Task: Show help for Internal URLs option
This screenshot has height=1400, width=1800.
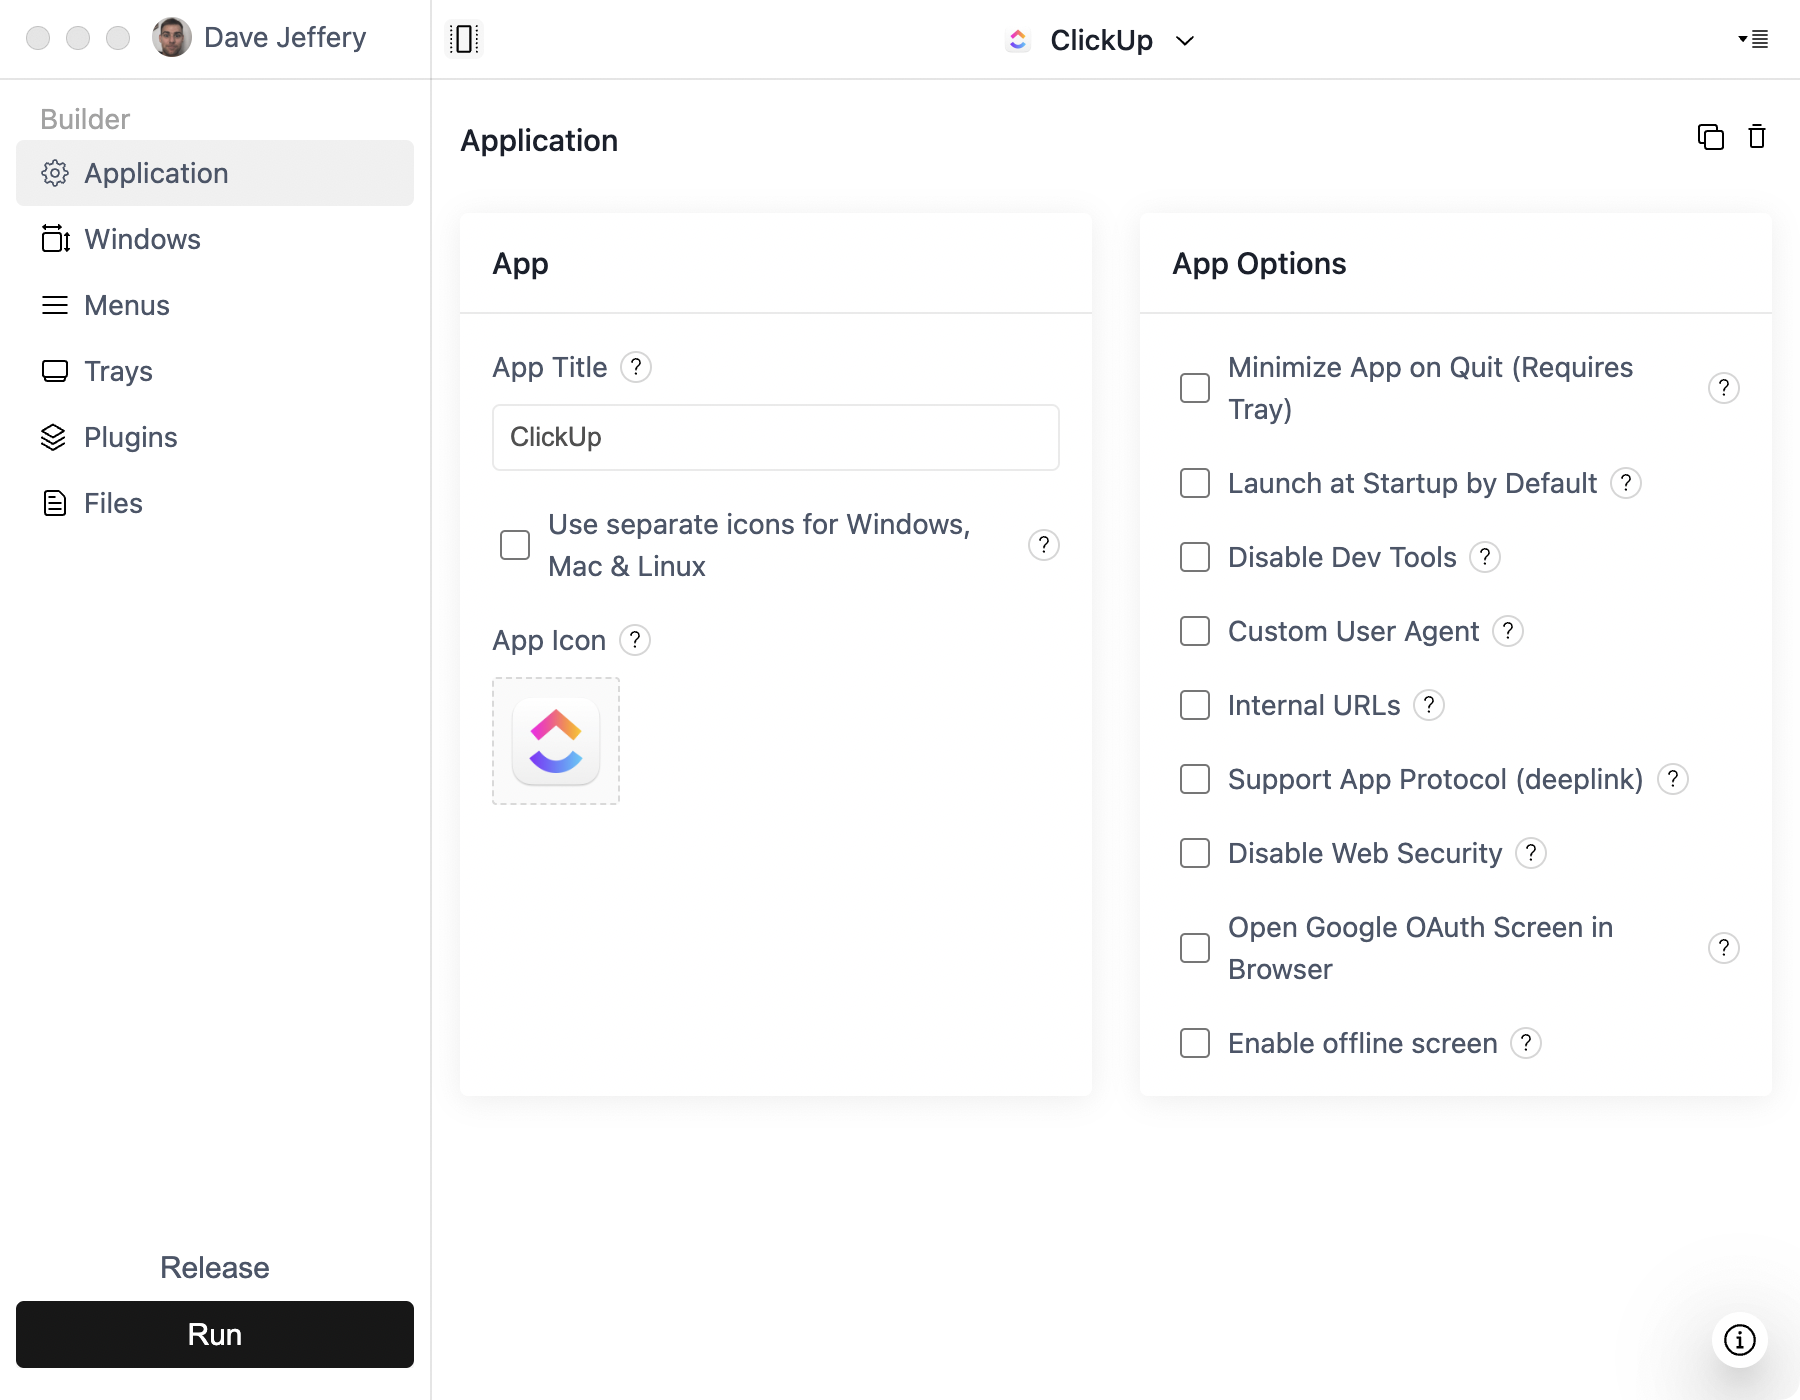Action: [1429, 705]
